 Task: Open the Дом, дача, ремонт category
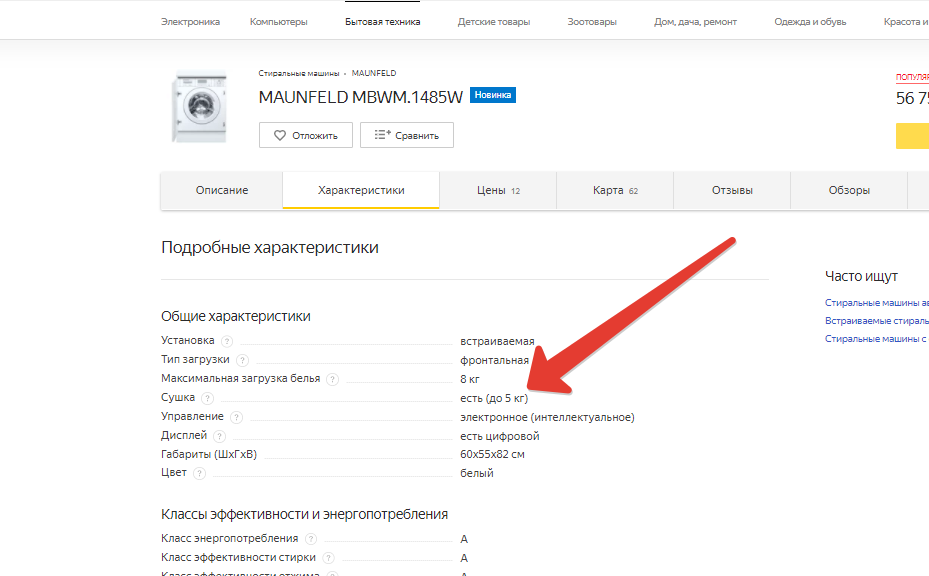tap(696, 22)
